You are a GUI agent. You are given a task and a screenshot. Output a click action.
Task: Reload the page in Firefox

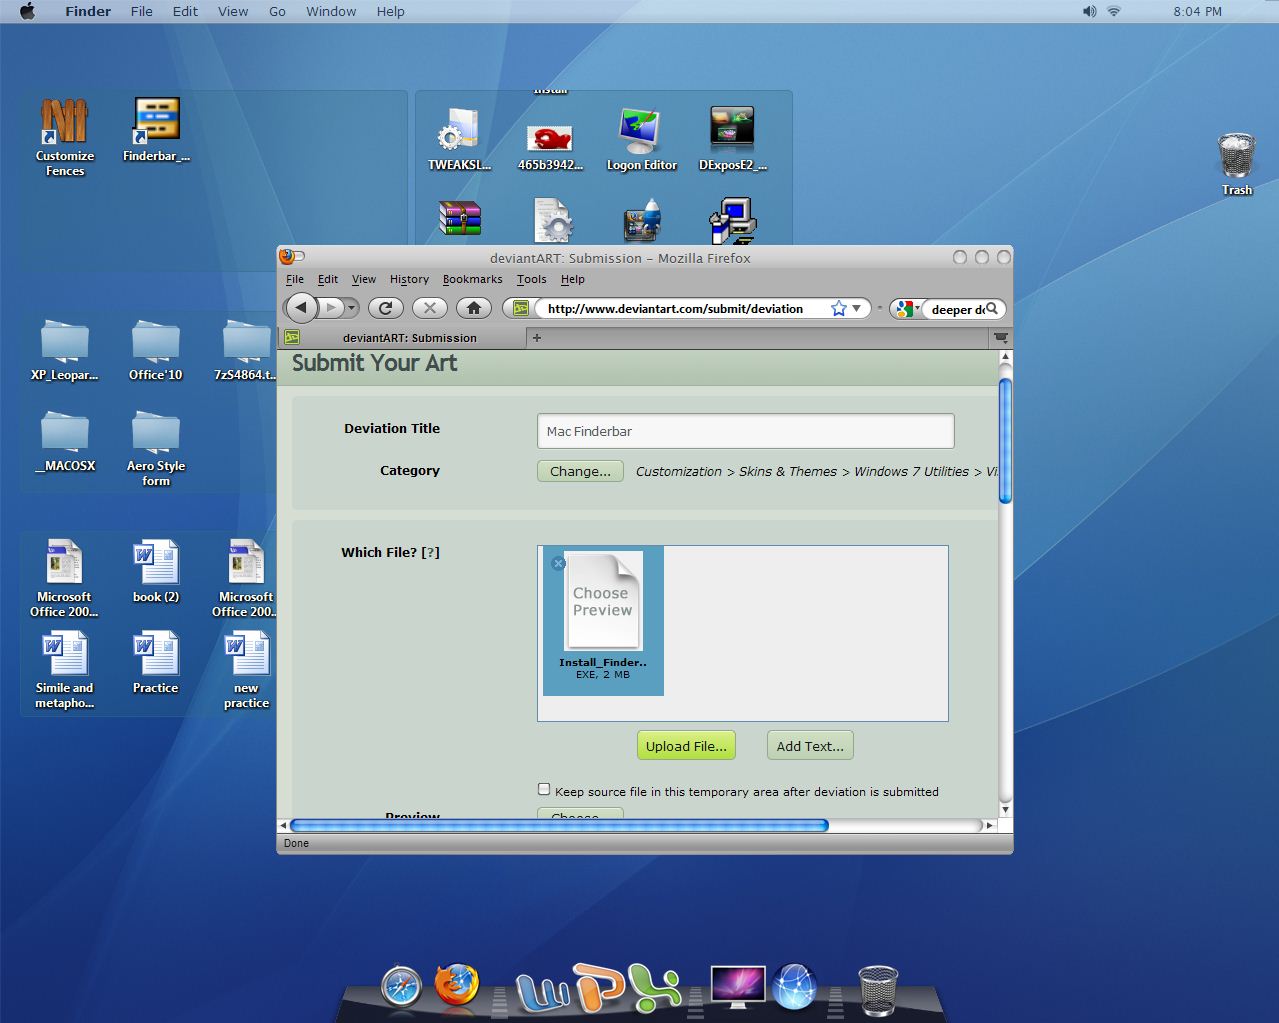386,308
